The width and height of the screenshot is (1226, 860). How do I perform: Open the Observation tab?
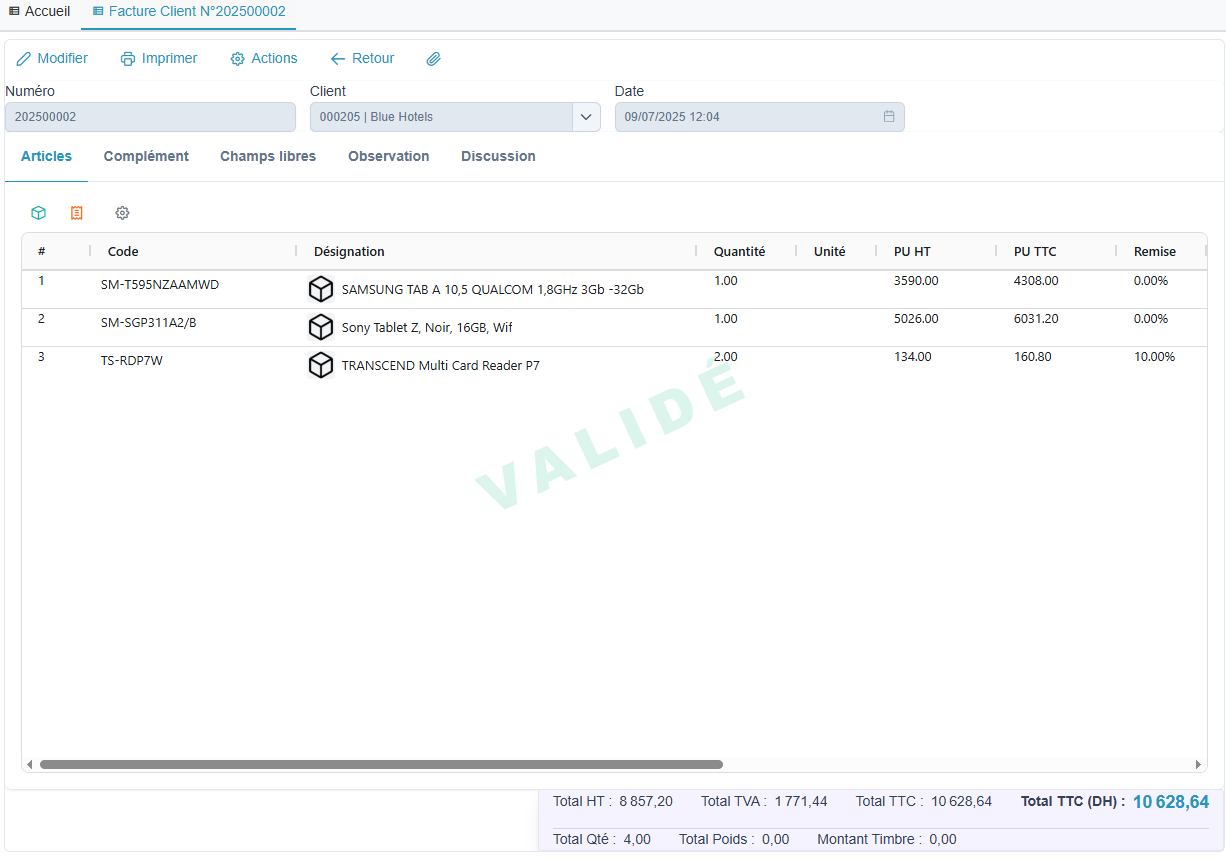point(388,156)
